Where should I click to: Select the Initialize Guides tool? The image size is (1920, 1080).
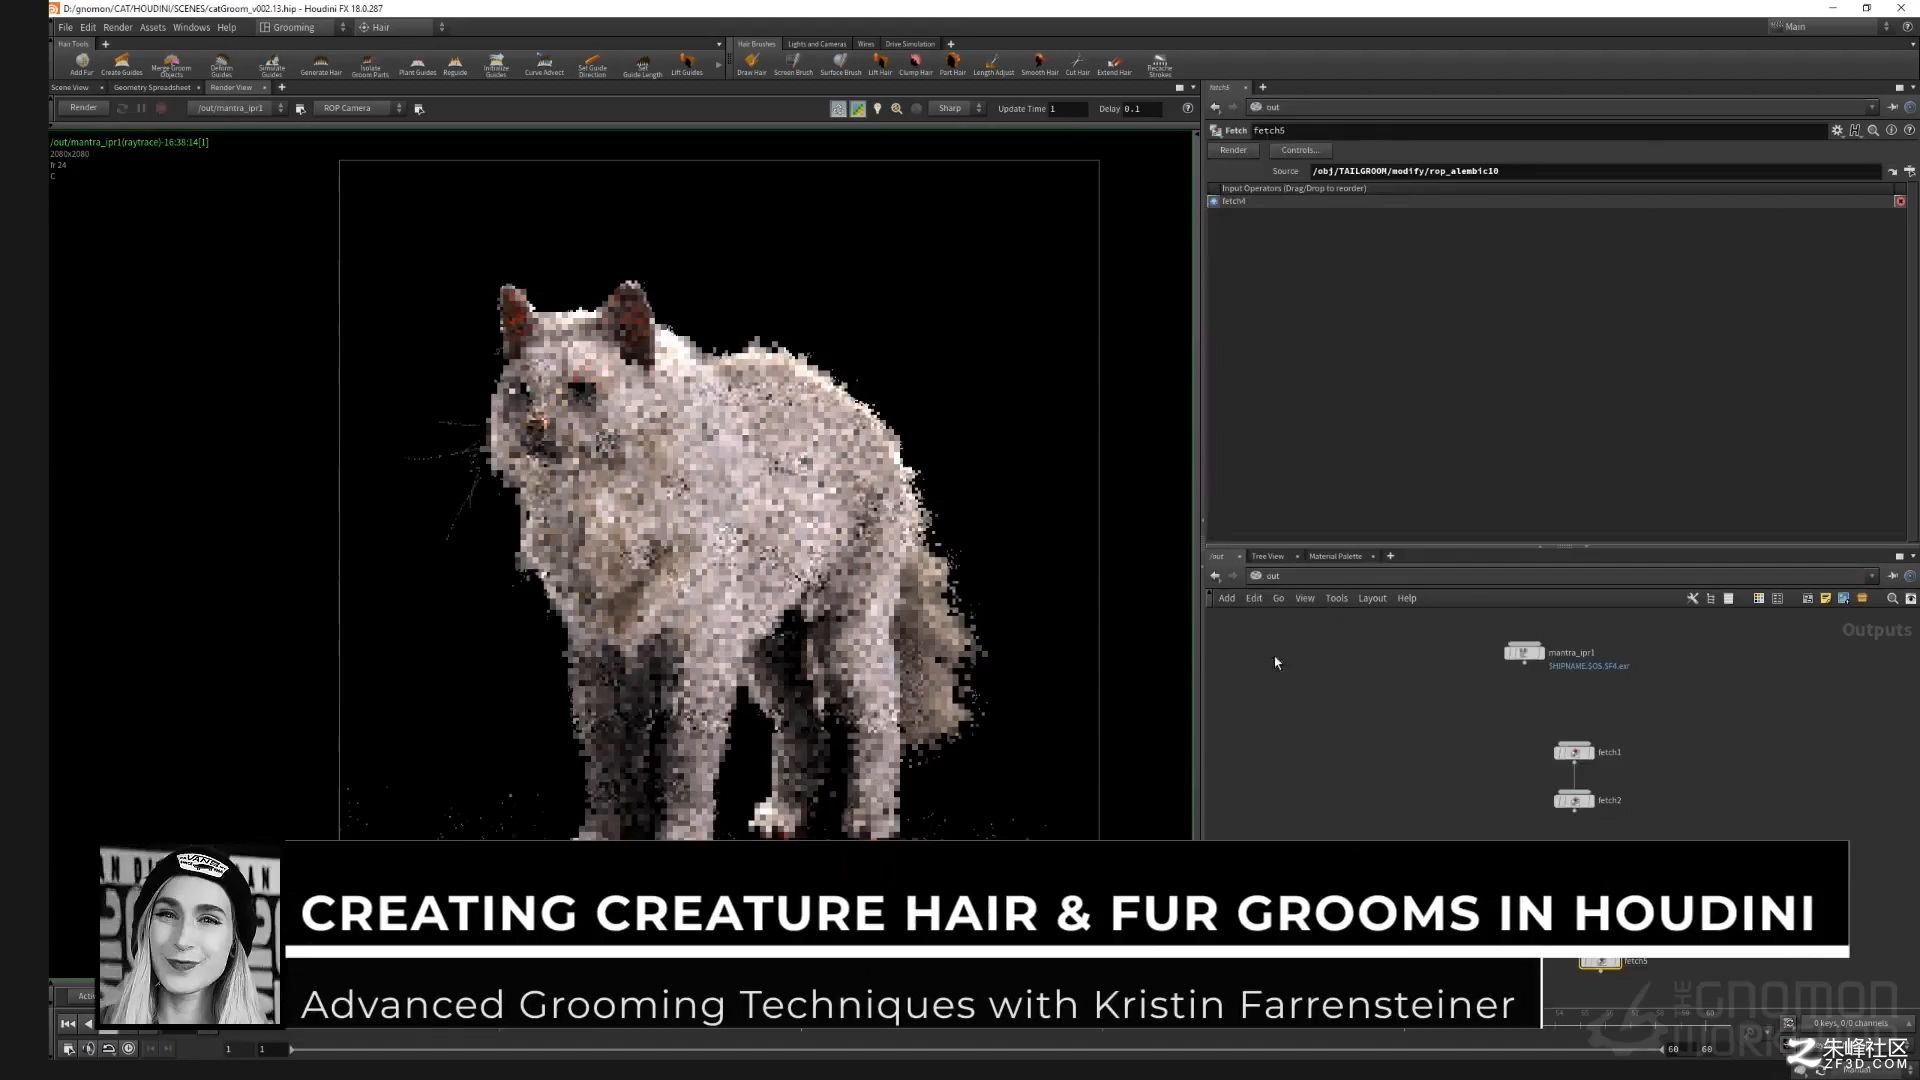point(496,65)
